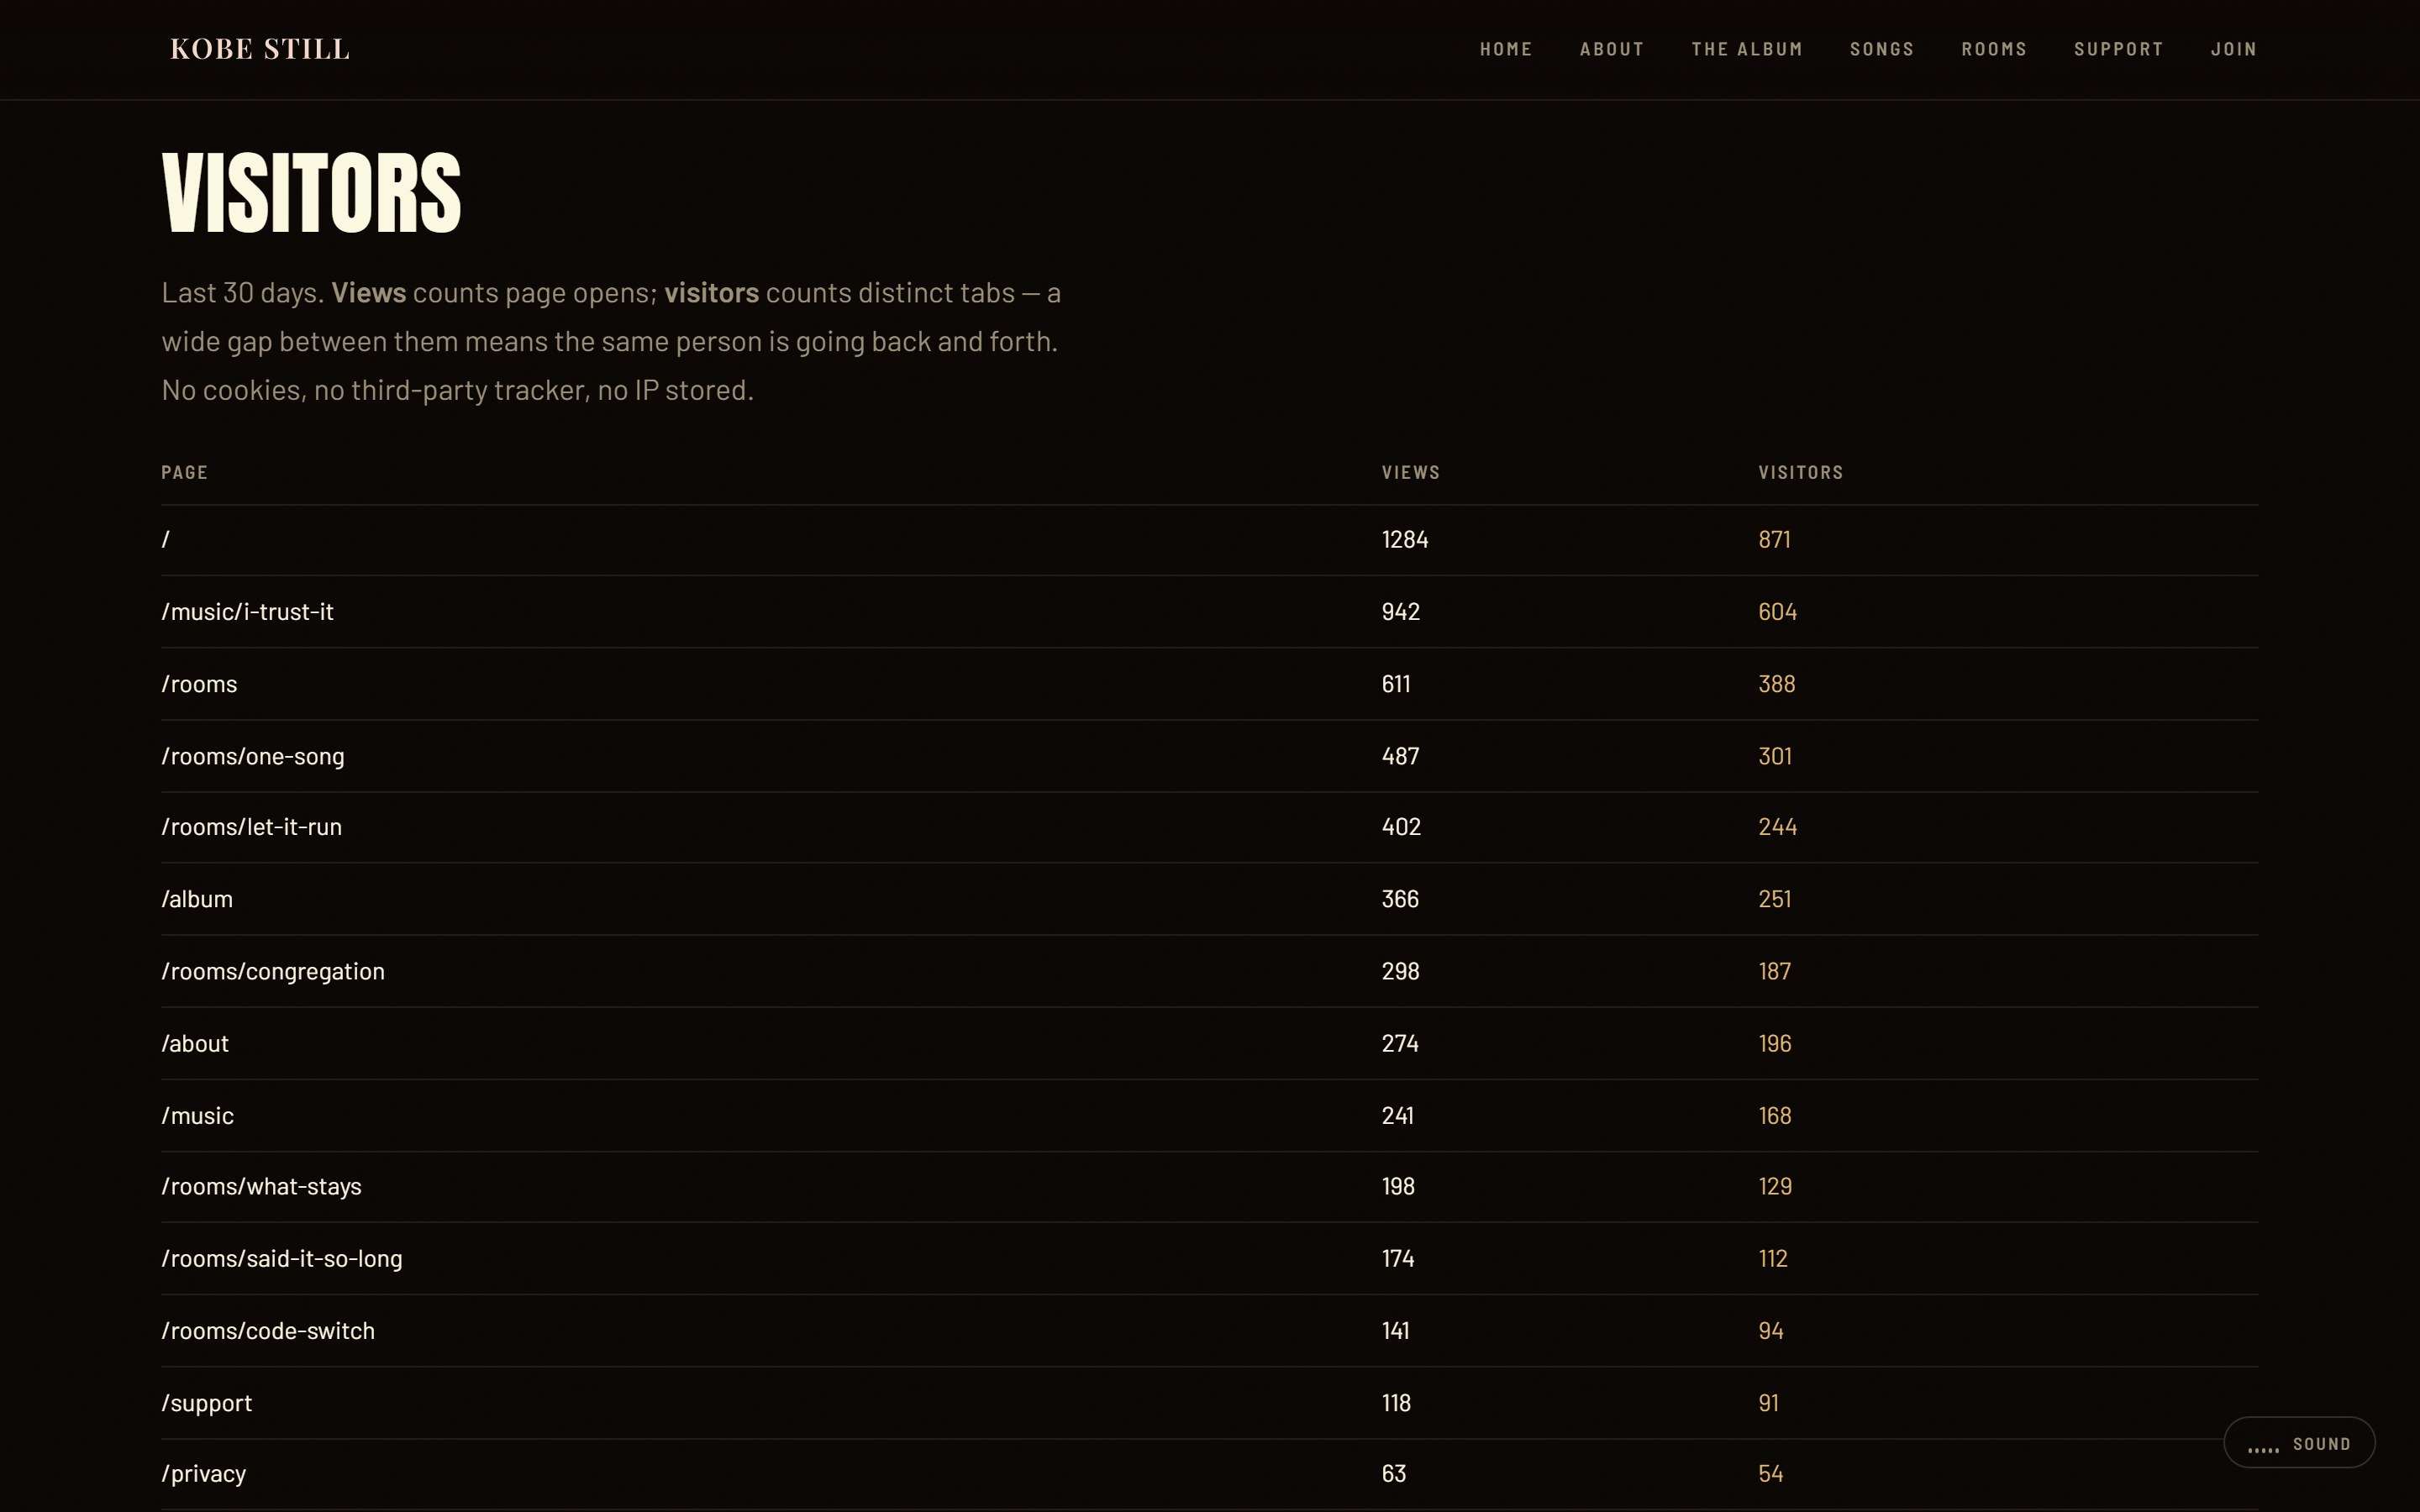The height and width of the screenshot is (1512, 2420).
Task: Navigate to SONGS in the header
Action: pyautogui.click(x=1882, y=49)
